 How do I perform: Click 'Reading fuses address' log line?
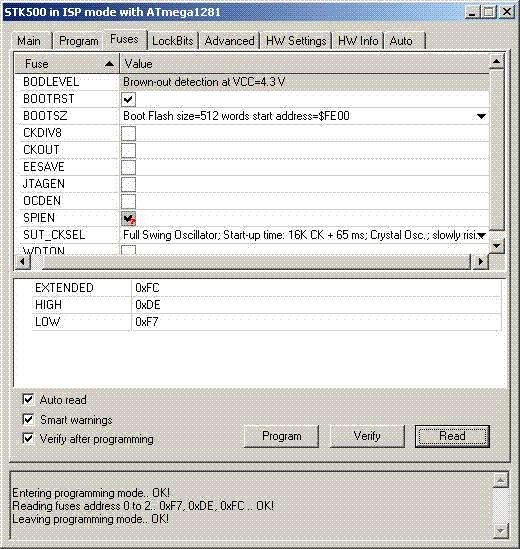click(143, 506)
